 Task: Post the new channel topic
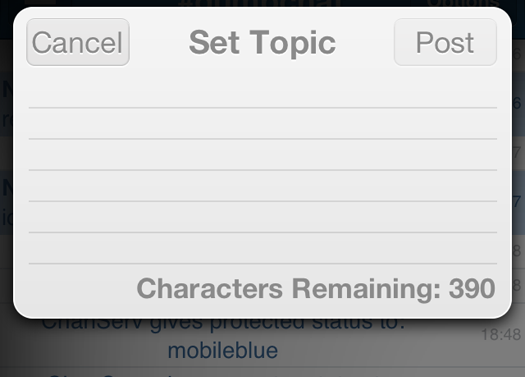click(445, 42)
